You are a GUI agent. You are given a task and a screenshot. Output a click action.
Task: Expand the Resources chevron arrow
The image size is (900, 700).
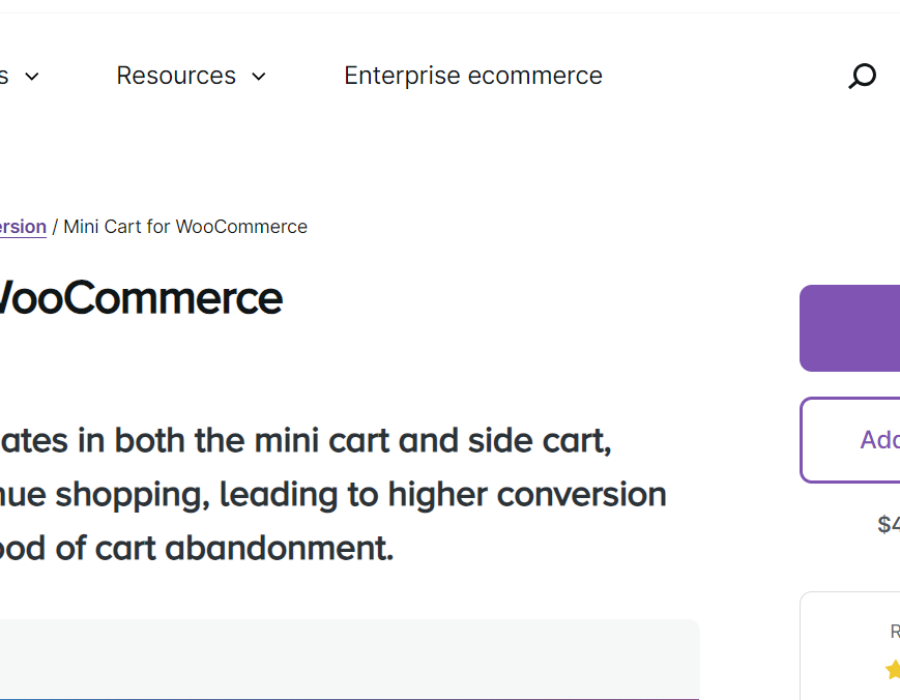click(x=259, y=77)
